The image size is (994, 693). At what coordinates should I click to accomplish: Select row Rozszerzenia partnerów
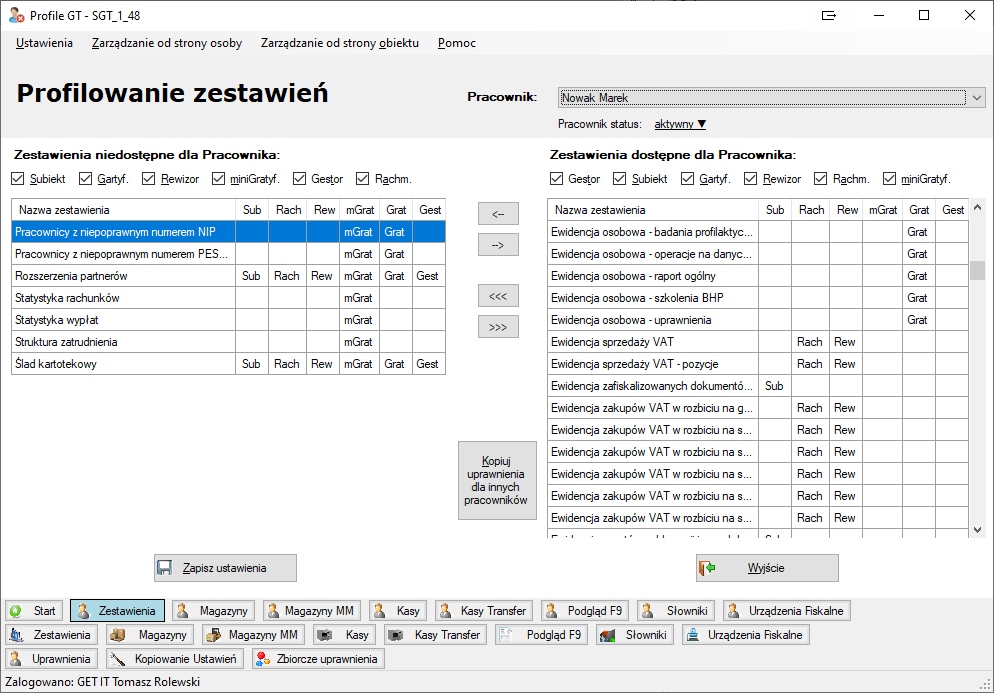pos(228,276)
